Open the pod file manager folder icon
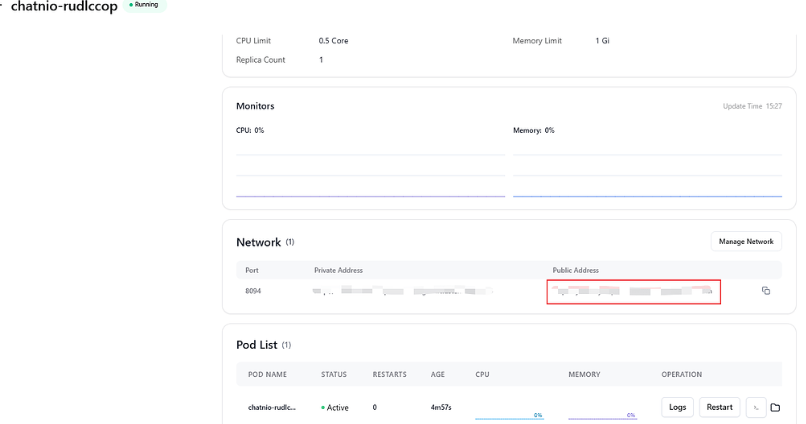806x424 pixels. [775, 408]
